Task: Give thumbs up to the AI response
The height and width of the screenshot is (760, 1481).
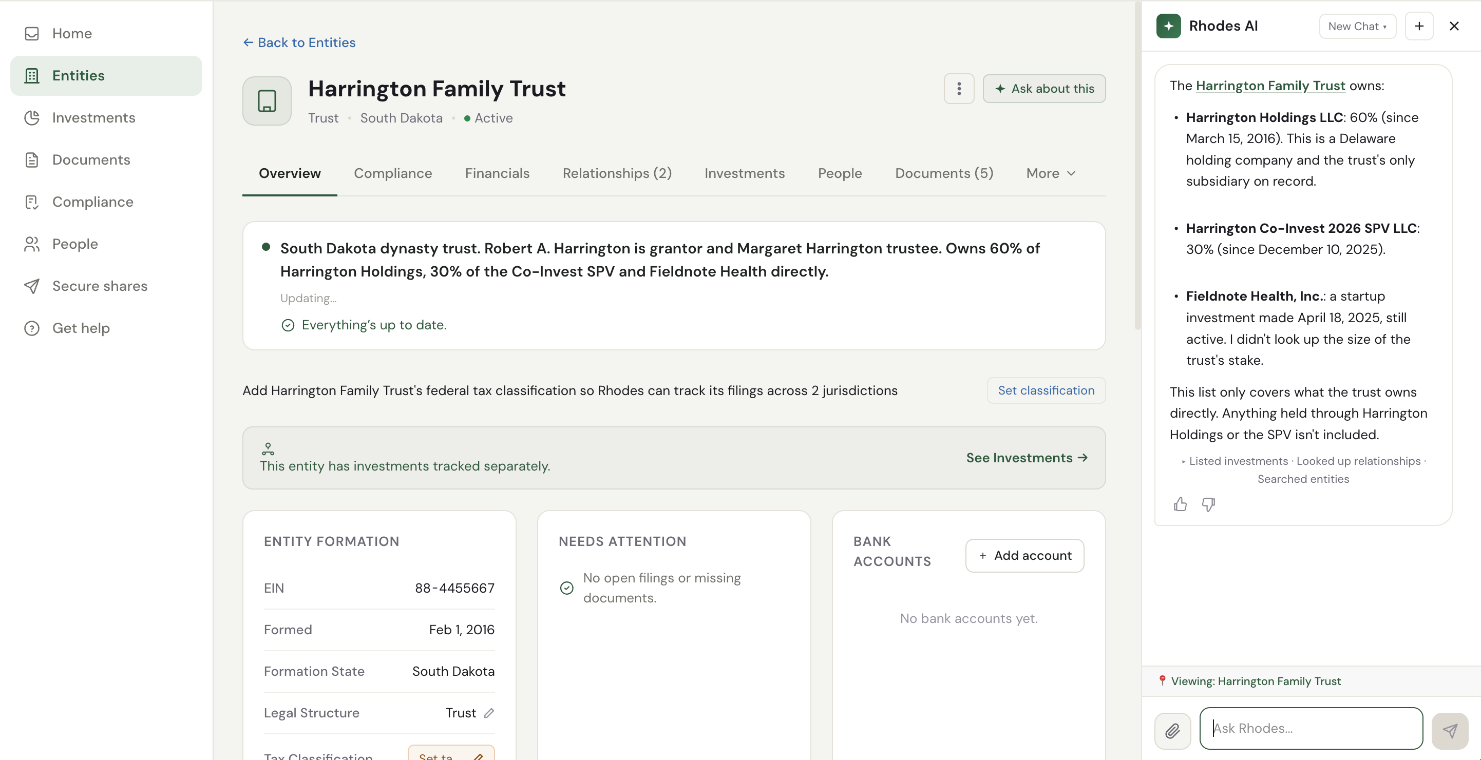Action: click(1181, 504)
